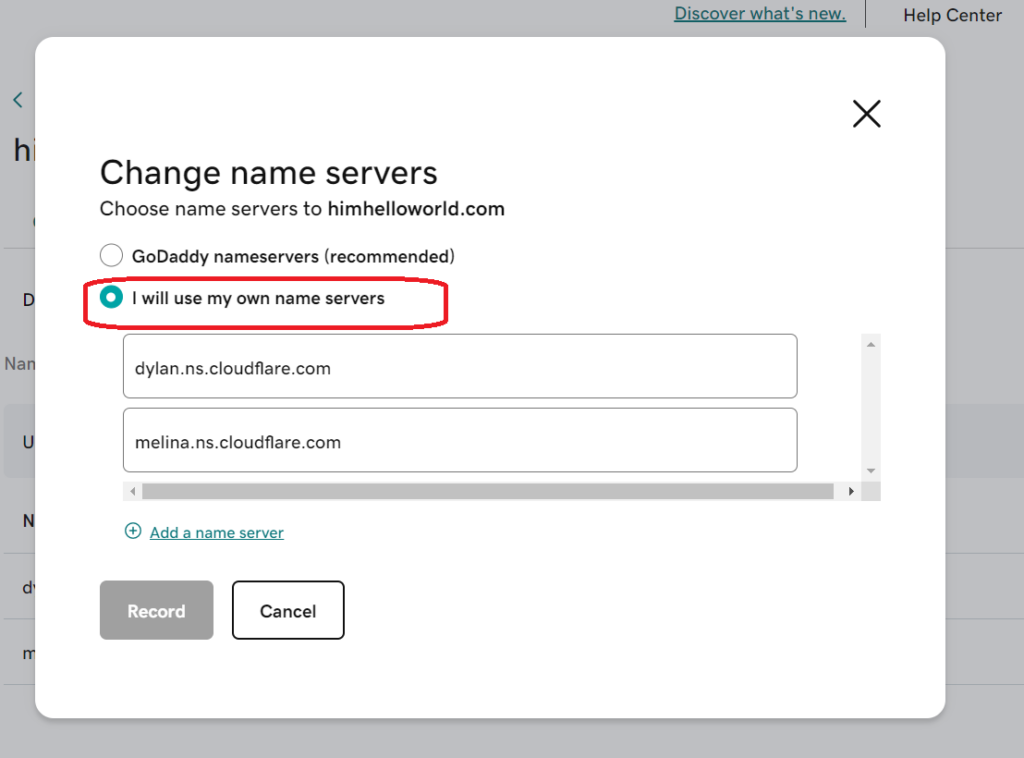Screen dimensions: 1024x758
Task: Click the Cancel button
Action: coord(288,610)
